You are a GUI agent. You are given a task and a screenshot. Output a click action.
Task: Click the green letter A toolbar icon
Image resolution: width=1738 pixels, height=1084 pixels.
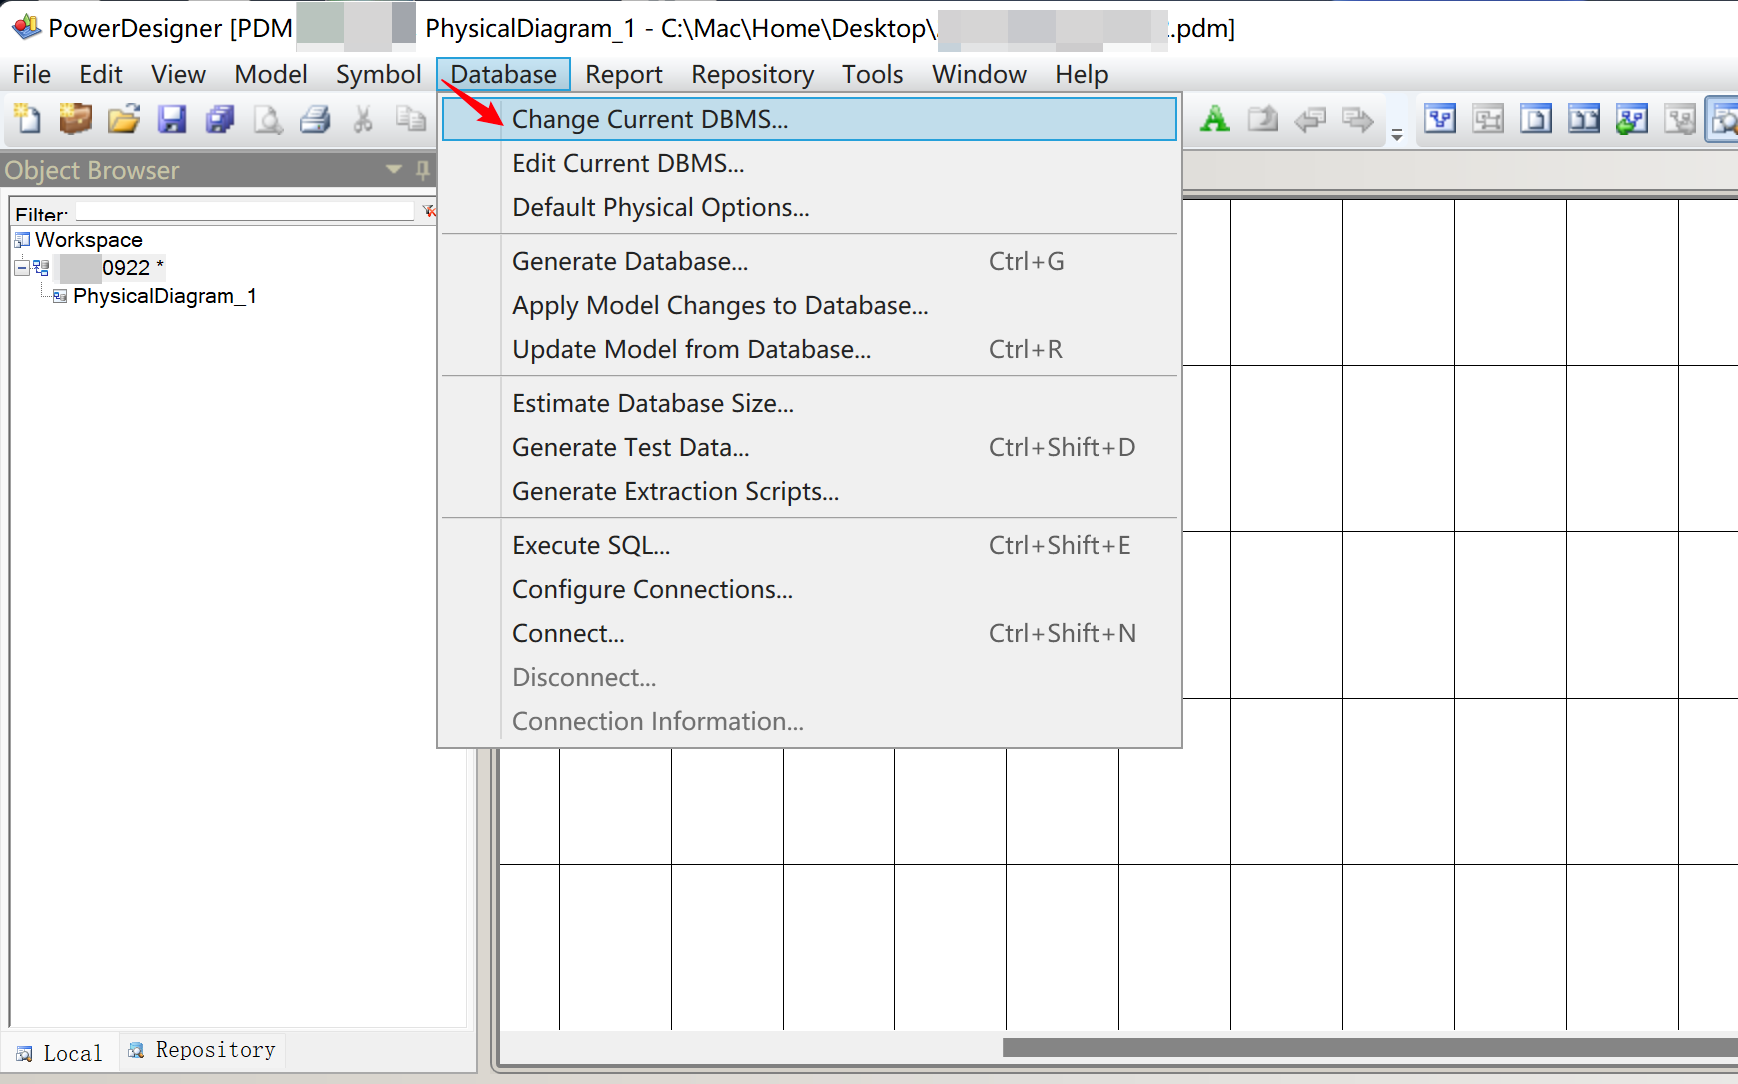pos(1214,119)
